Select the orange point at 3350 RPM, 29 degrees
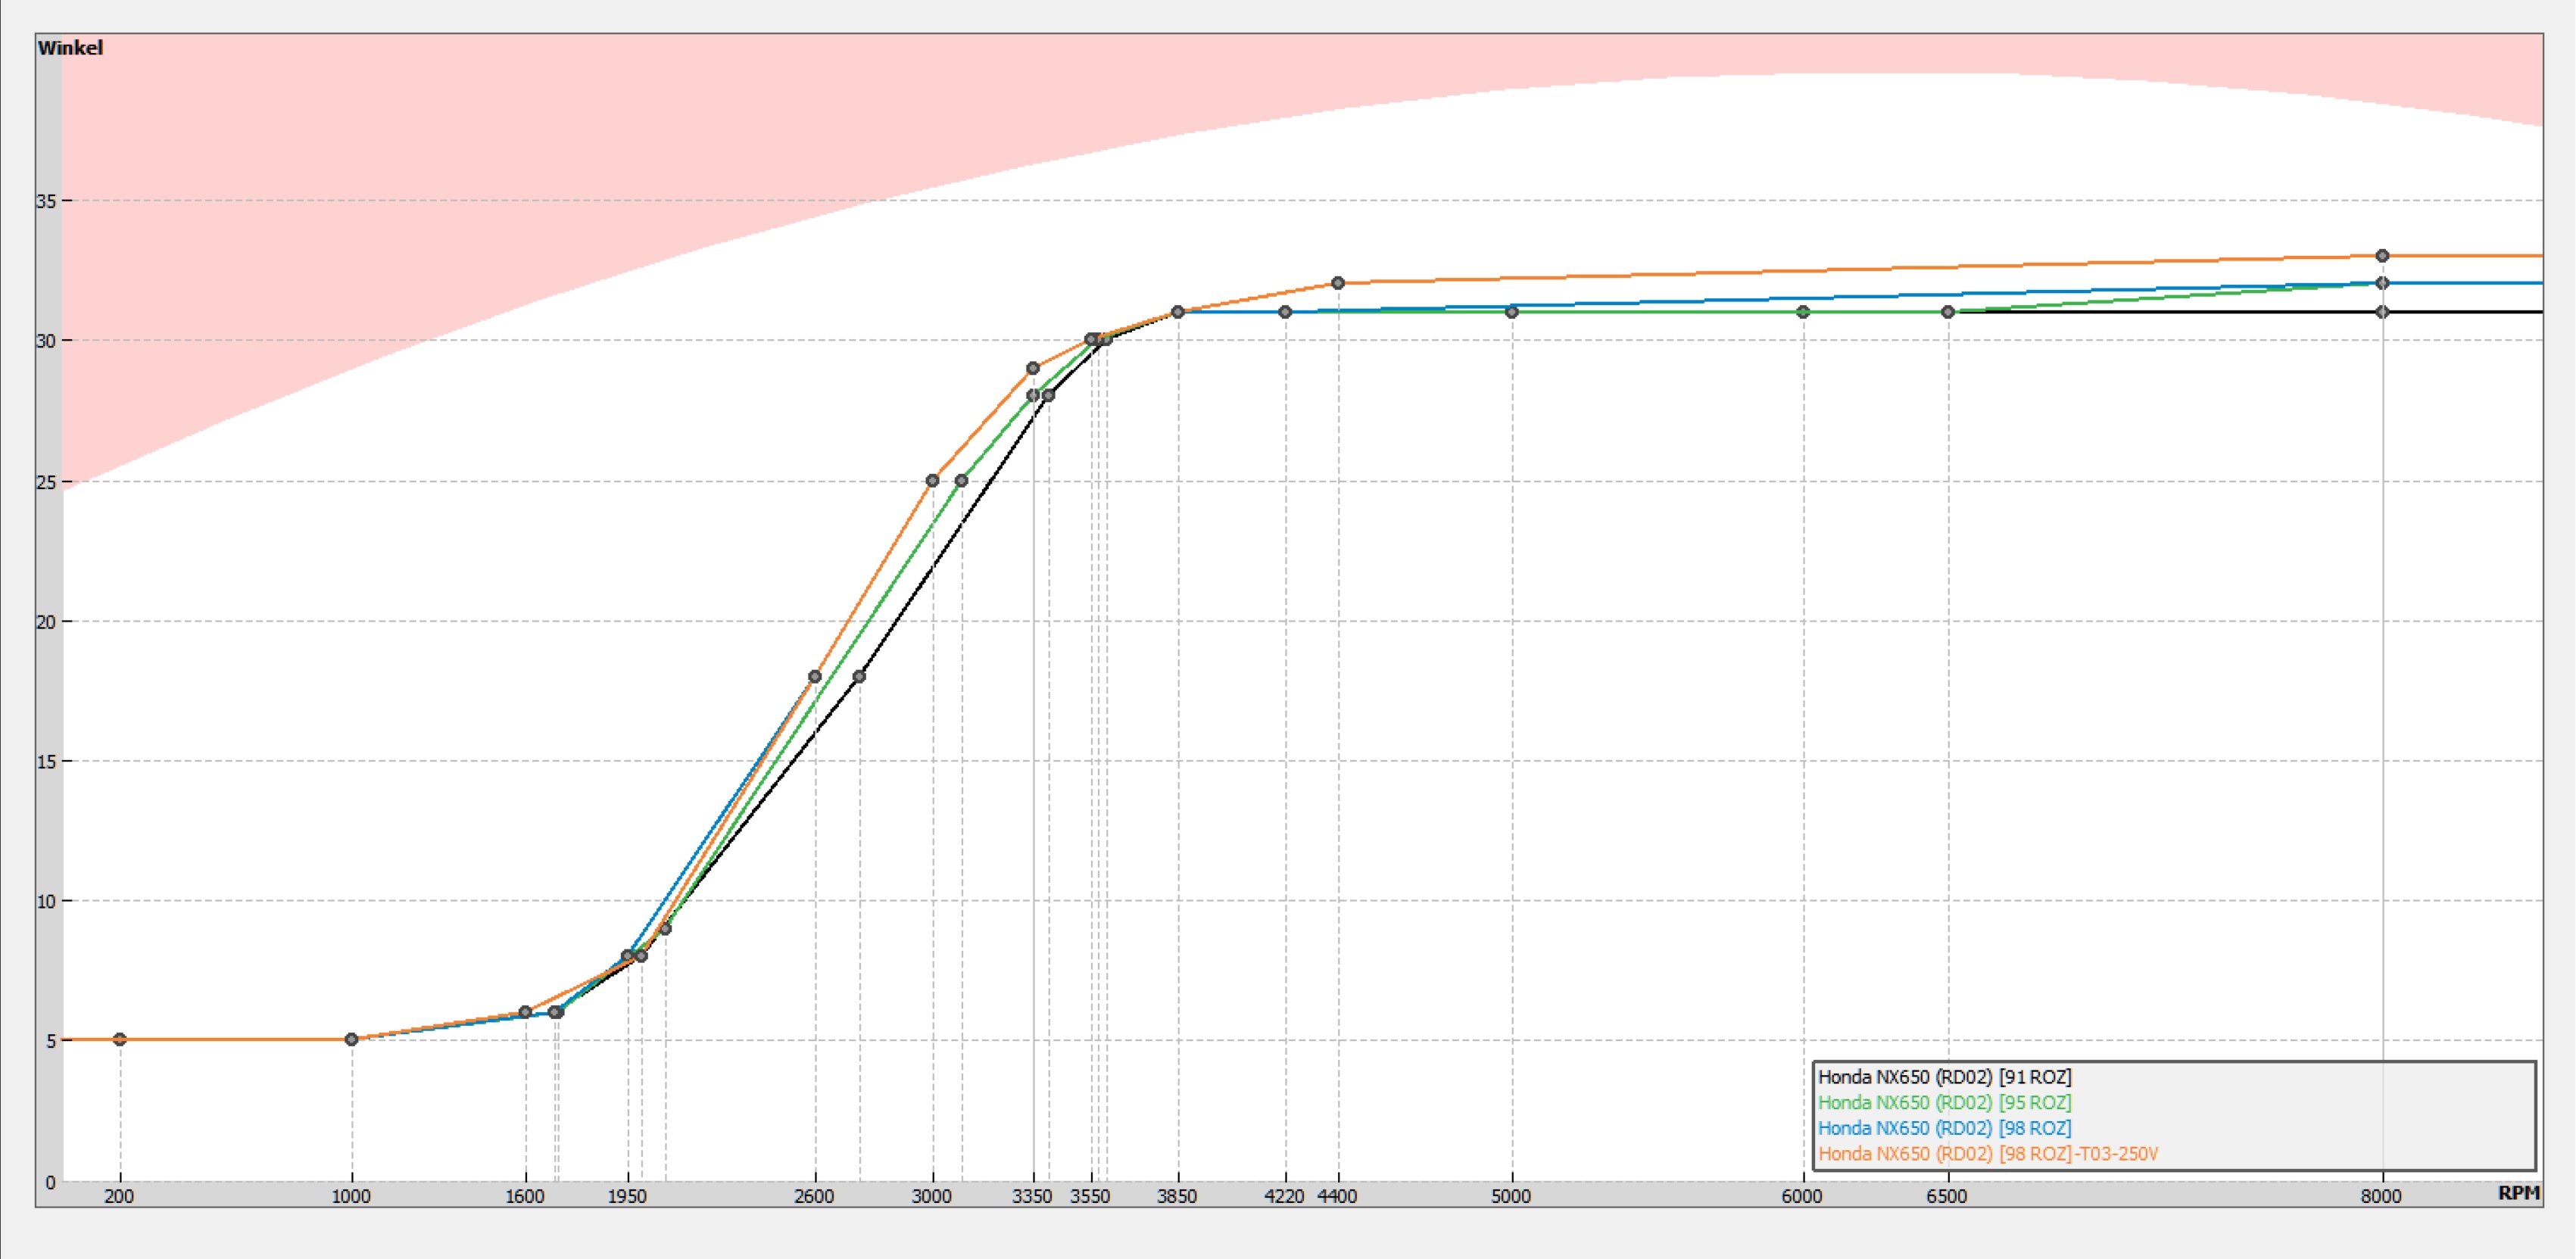2576x1259 pixels. pyautogui.click(x=1033, y=368)
